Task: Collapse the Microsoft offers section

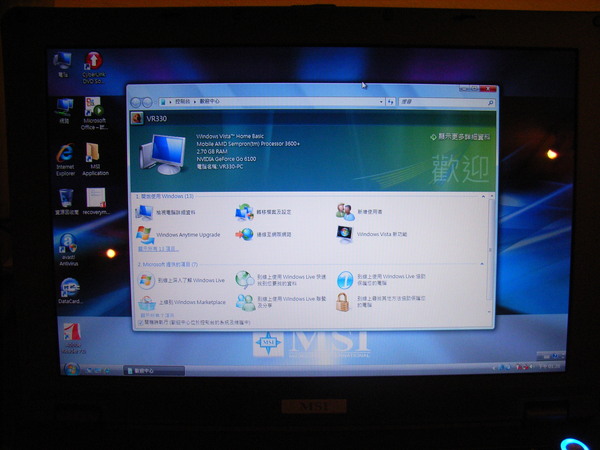Action: [x=482, y=264]
